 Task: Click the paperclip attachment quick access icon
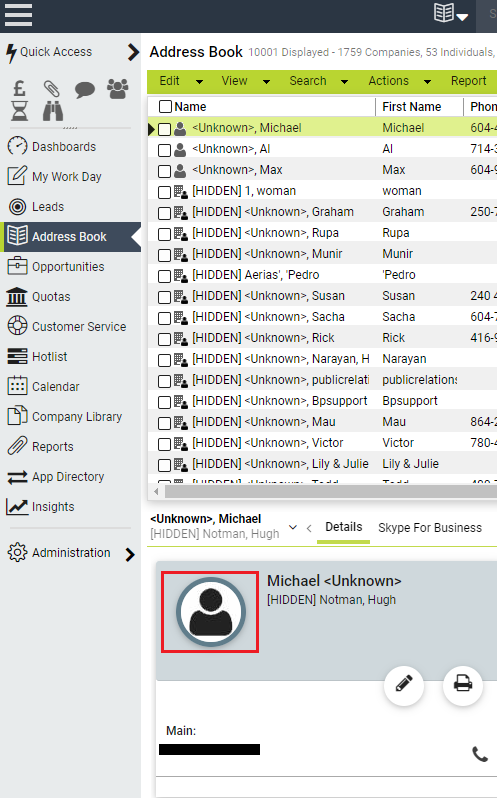pyautogui.click(x=51, y=89)
